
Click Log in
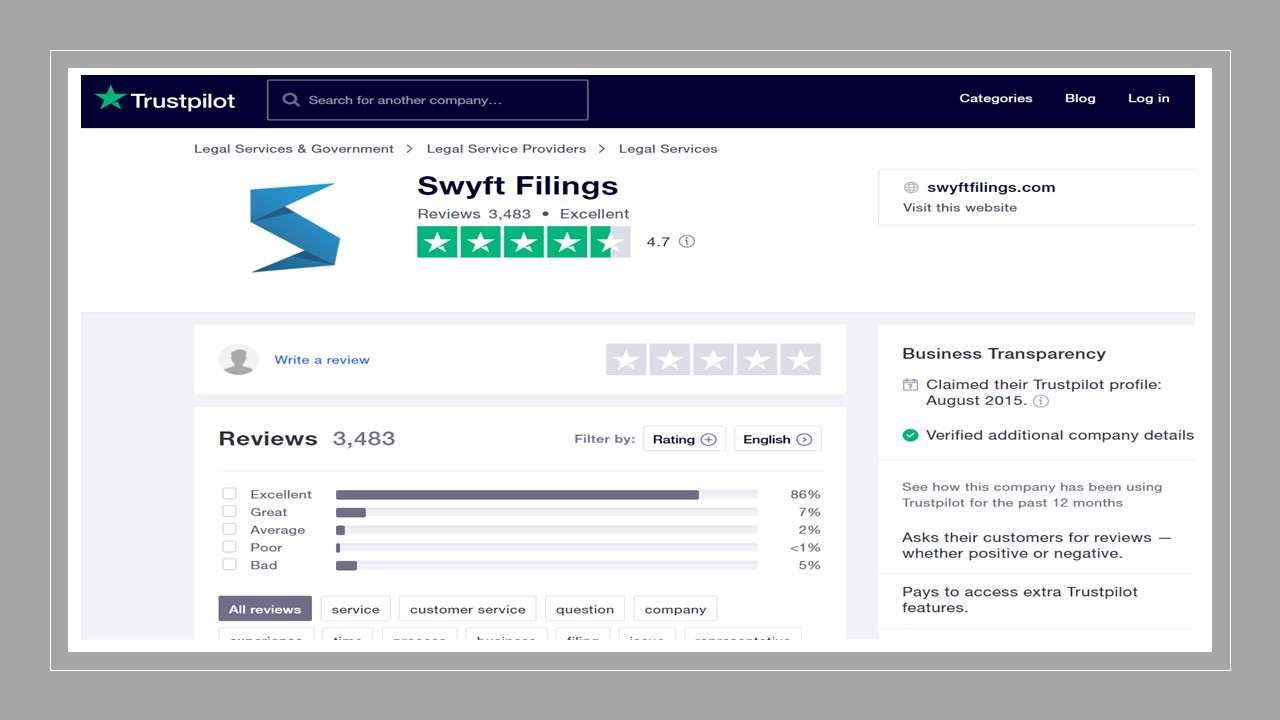pyautogui.click(x=1149, y=98)
